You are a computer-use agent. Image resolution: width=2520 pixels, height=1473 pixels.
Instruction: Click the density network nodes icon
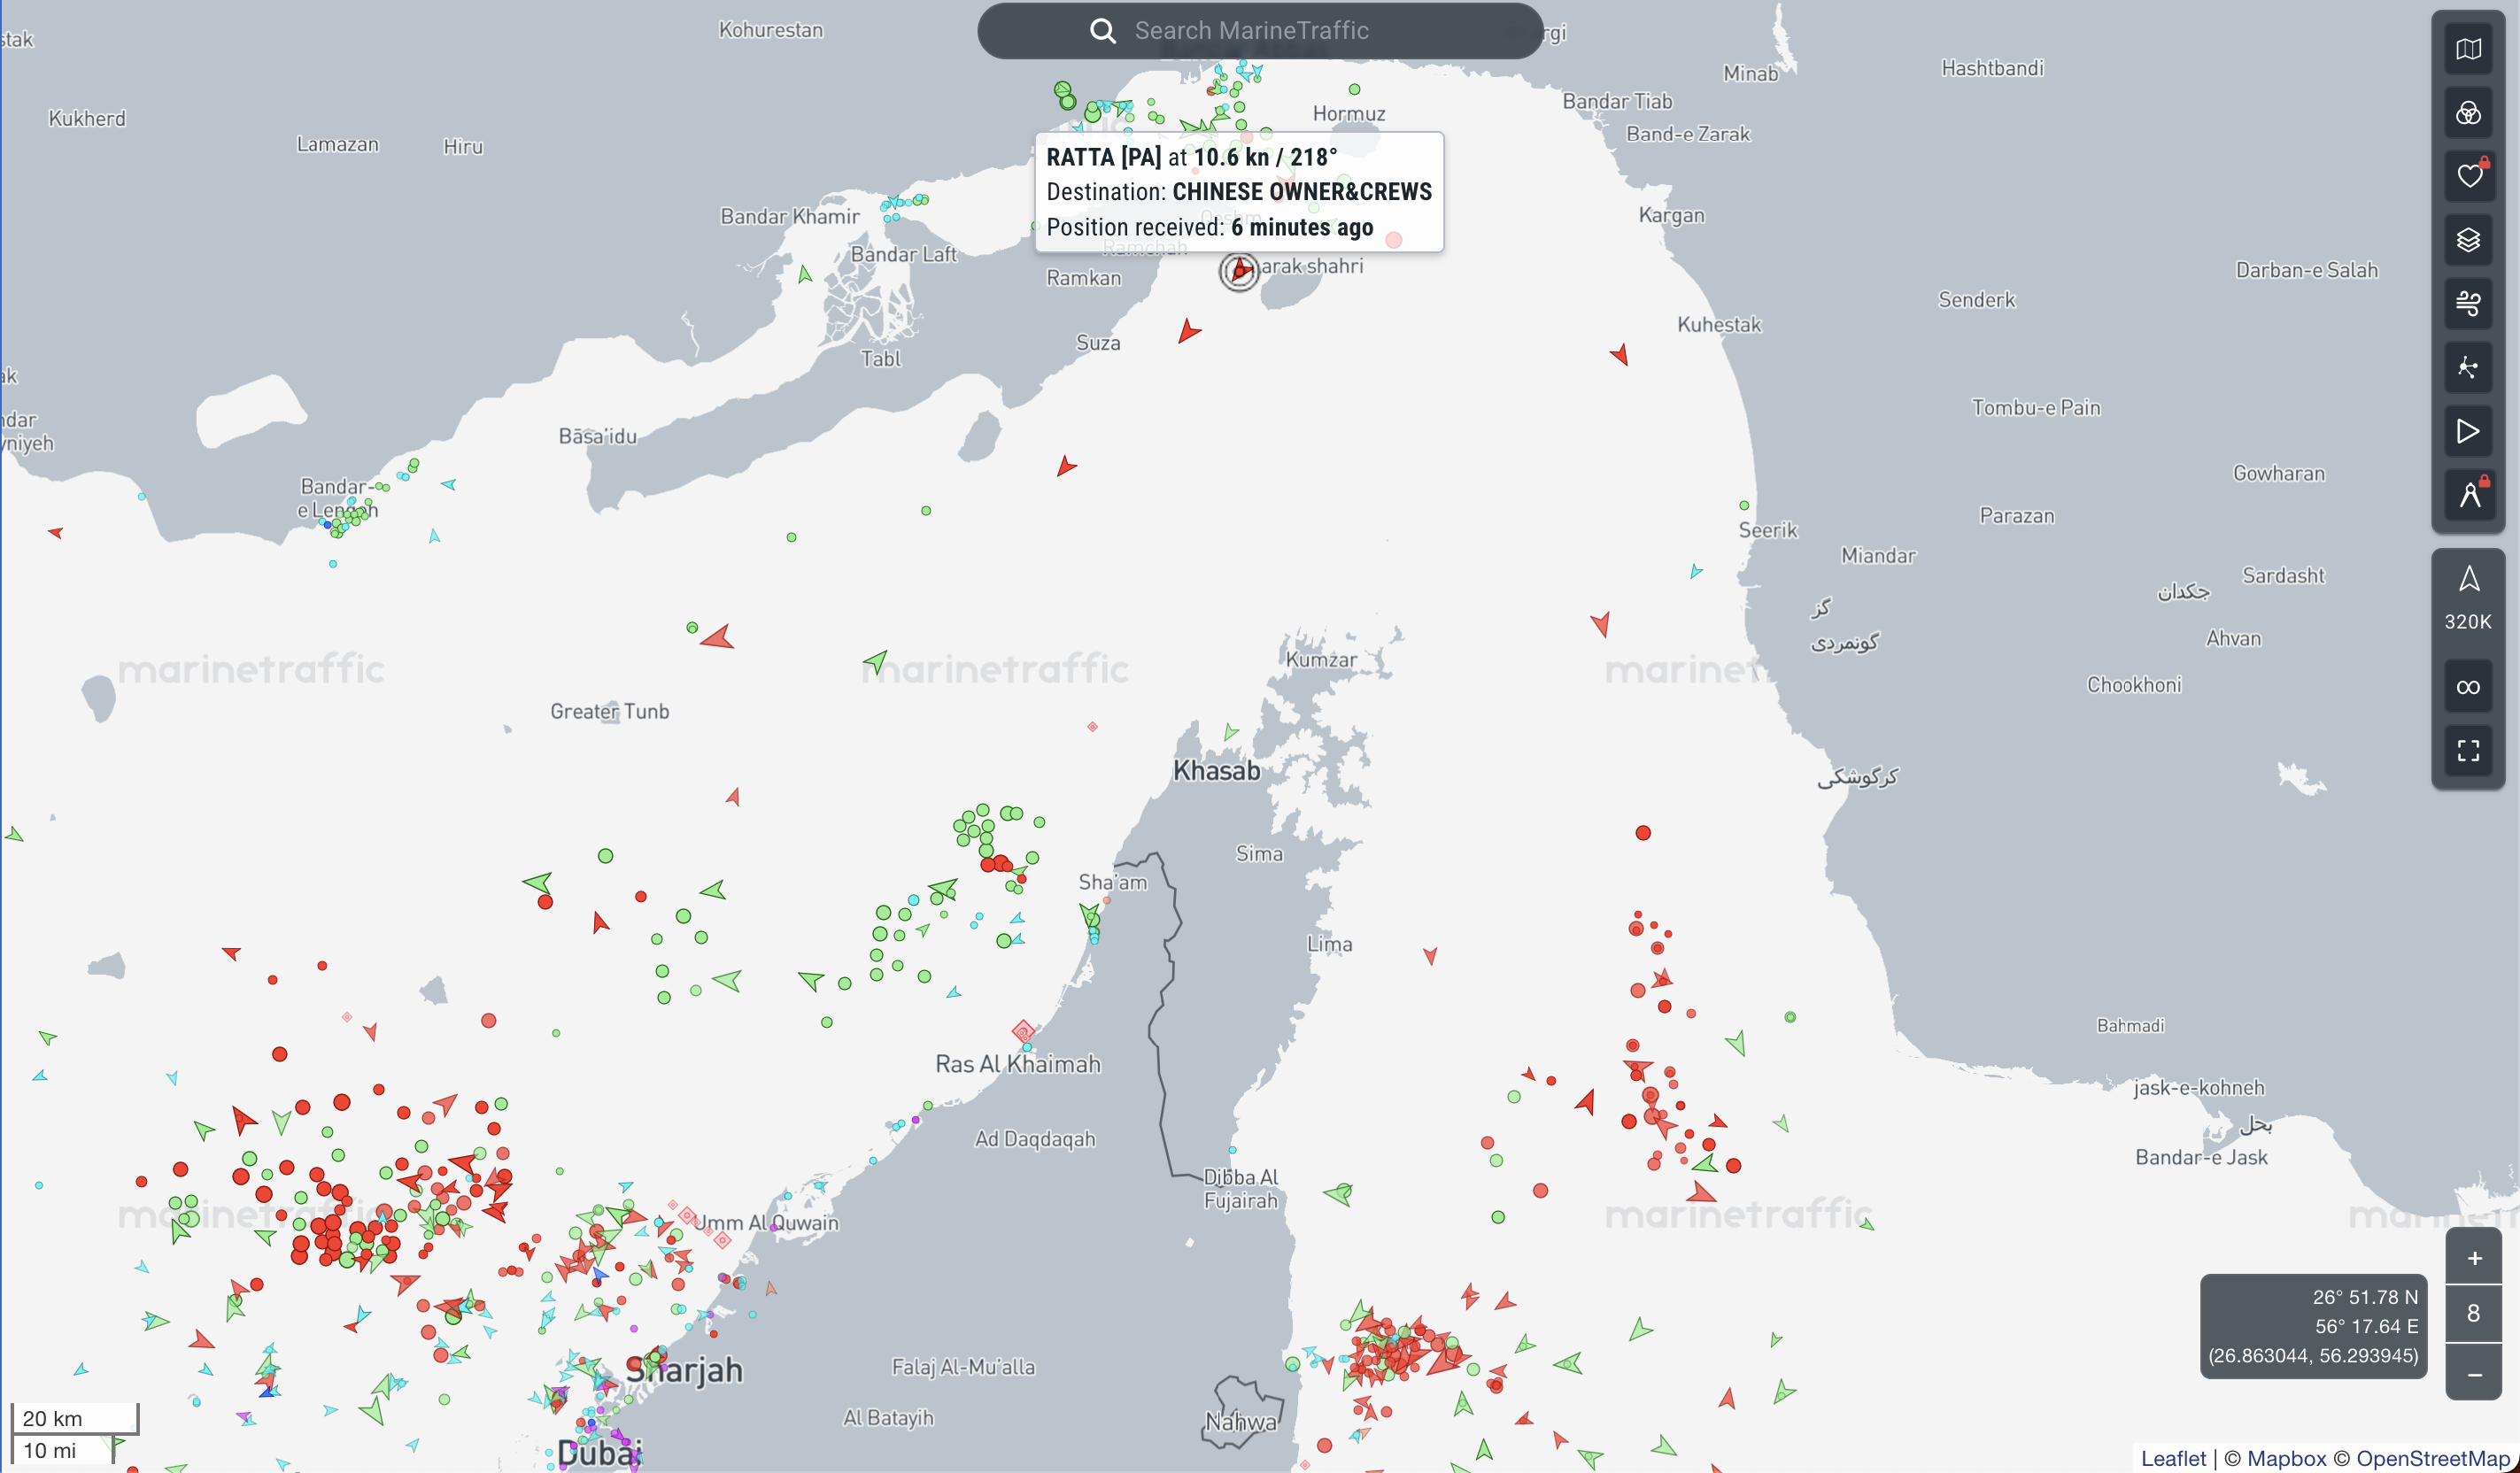click(x=2467, y=367)
